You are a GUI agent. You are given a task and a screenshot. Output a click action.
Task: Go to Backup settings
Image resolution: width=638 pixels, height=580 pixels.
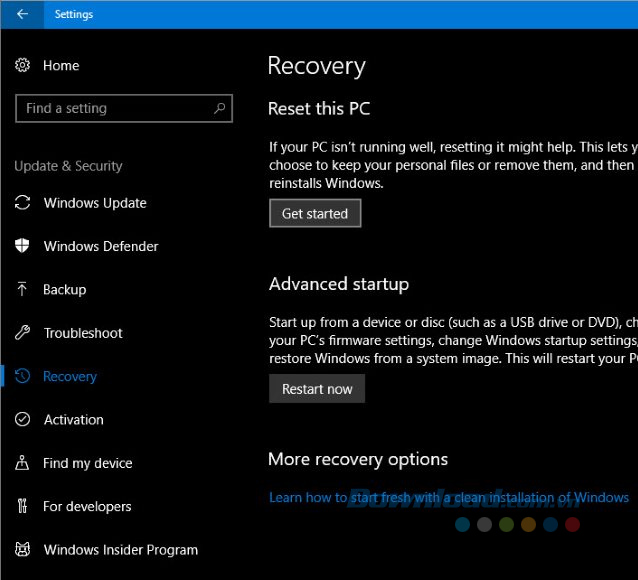tap(65, 290)
